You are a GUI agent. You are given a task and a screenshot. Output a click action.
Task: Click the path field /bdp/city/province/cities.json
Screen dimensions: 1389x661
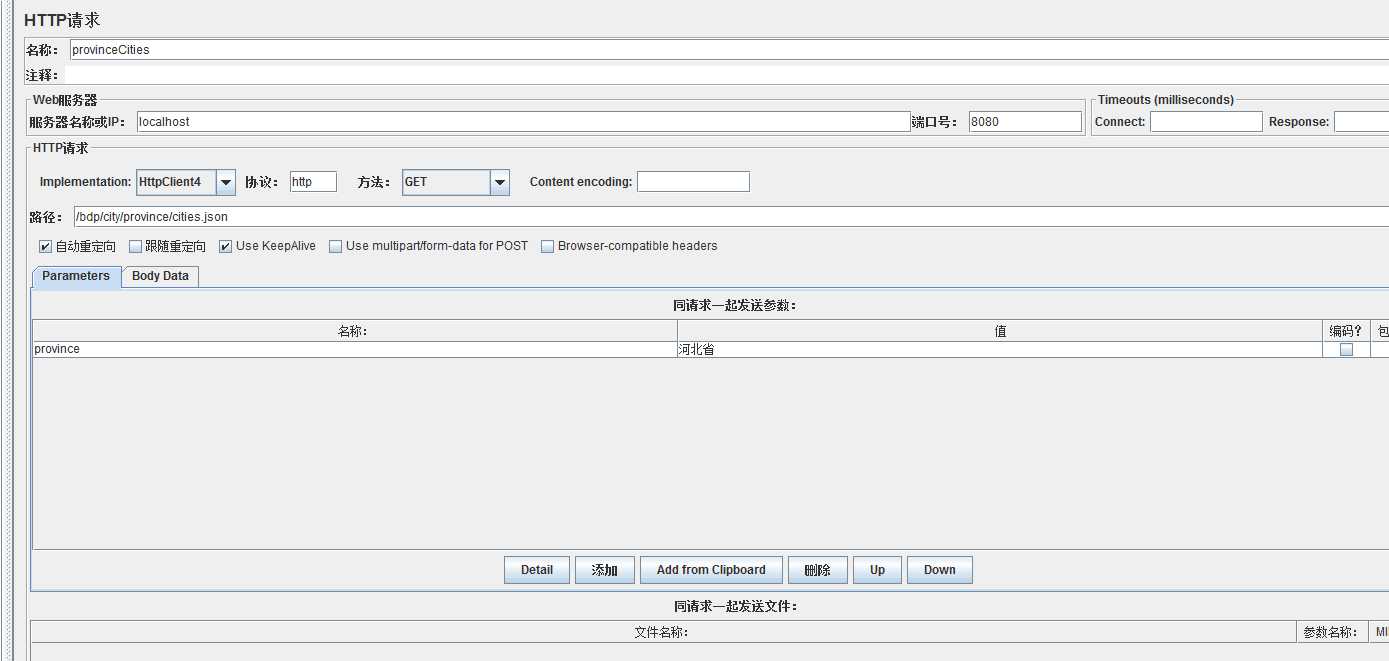click(731, 217)
